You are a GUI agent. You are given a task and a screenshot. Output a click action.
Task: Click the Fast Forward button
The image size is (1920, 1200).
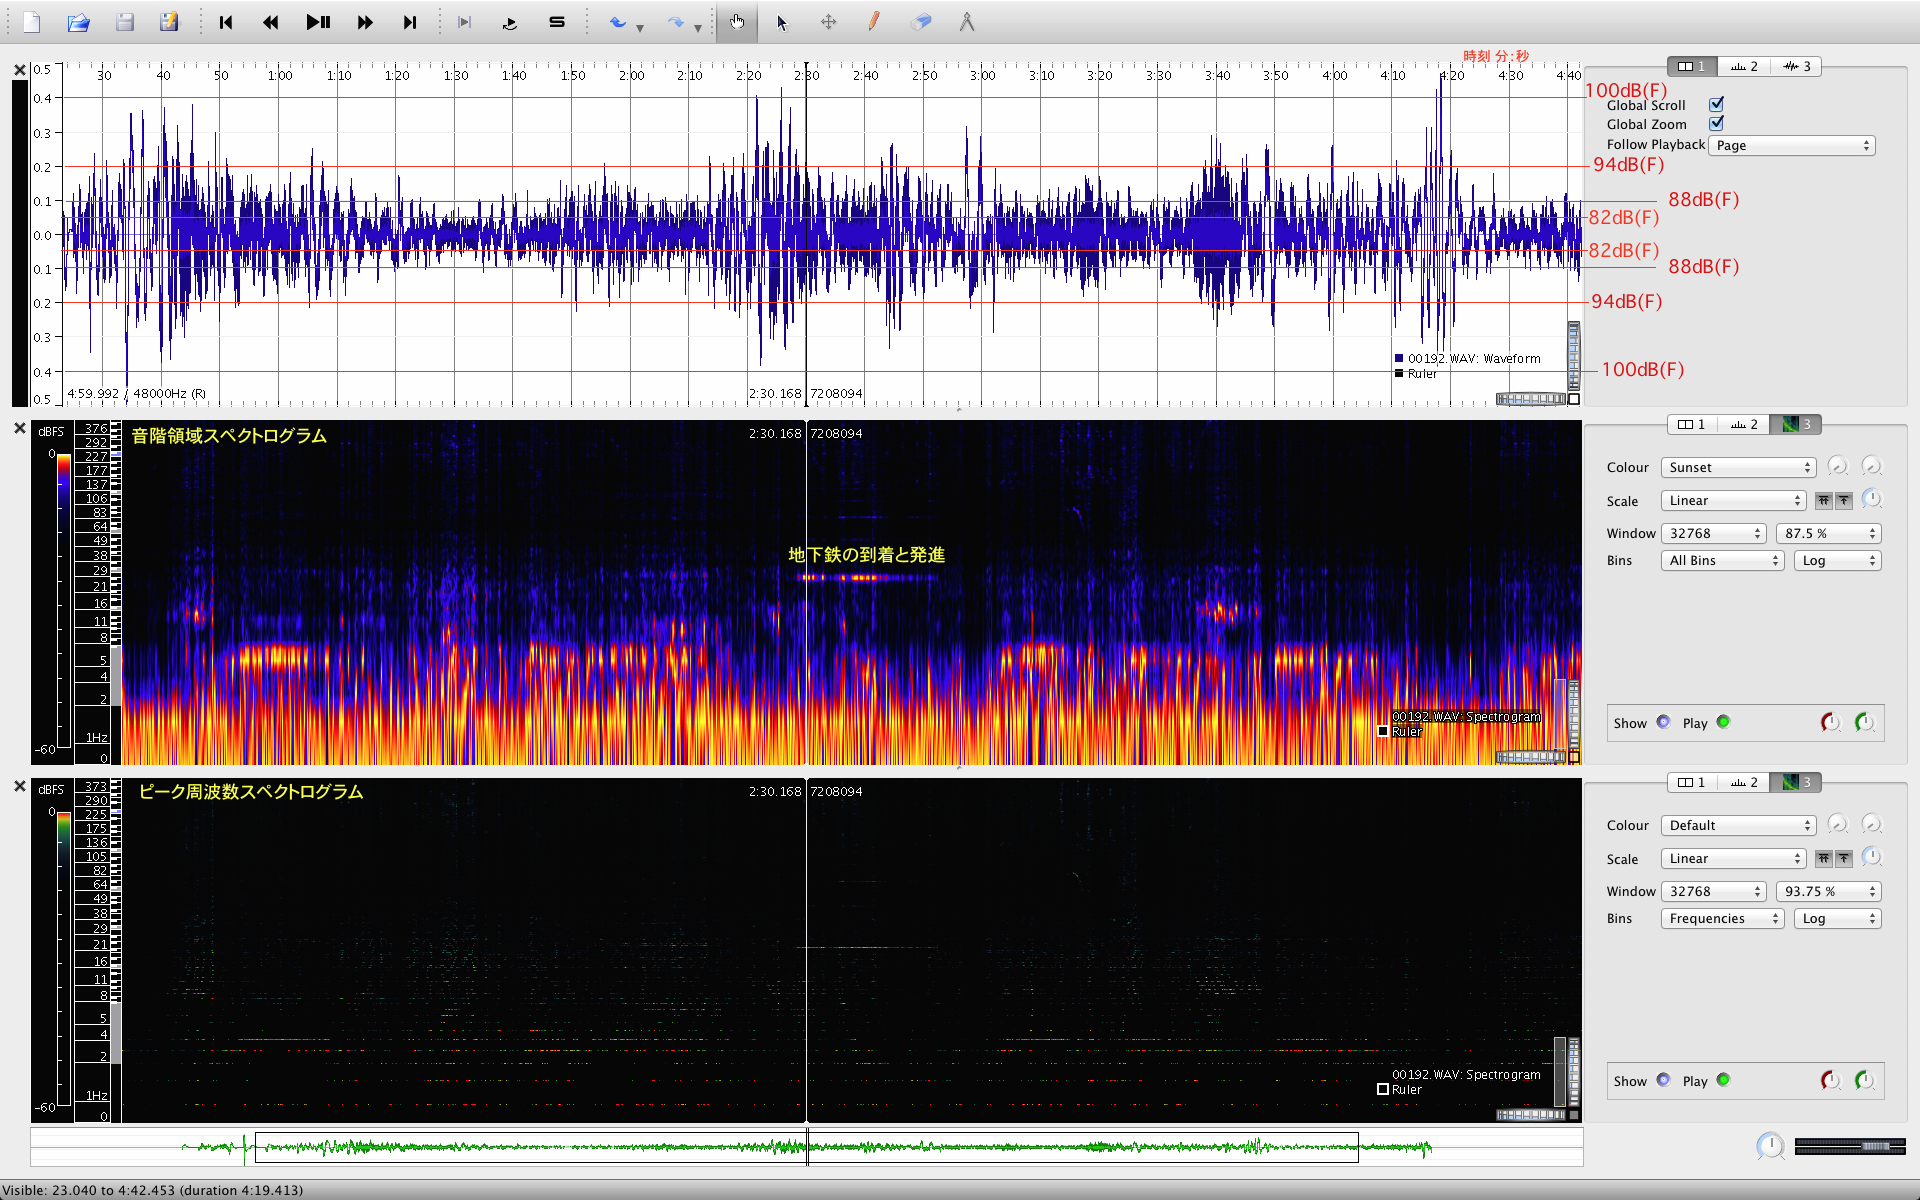[365, 22]
